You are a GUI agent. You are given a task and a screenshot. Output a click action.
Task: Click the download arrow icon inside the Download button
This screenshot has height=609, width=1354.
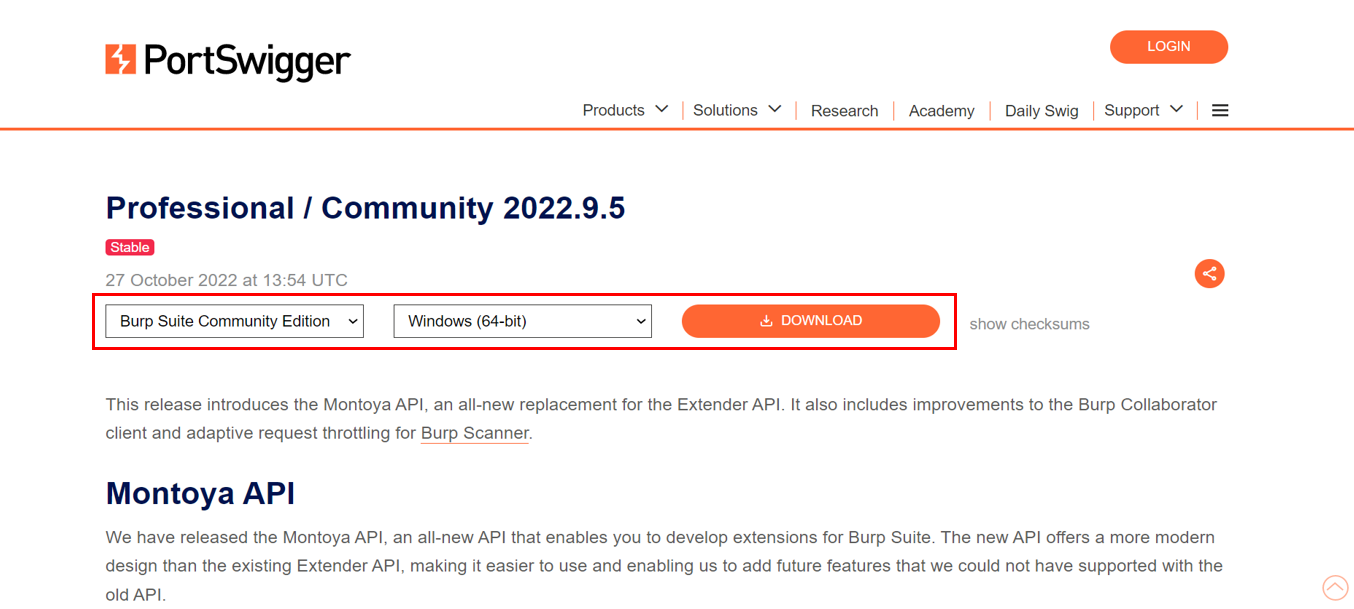[767, 321]
